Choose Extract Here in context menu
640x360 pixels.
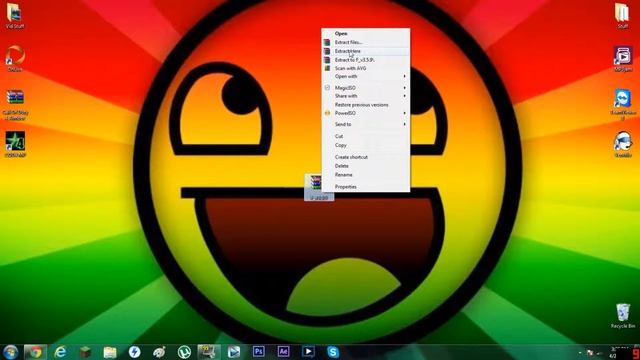click(x=365, y=51)
